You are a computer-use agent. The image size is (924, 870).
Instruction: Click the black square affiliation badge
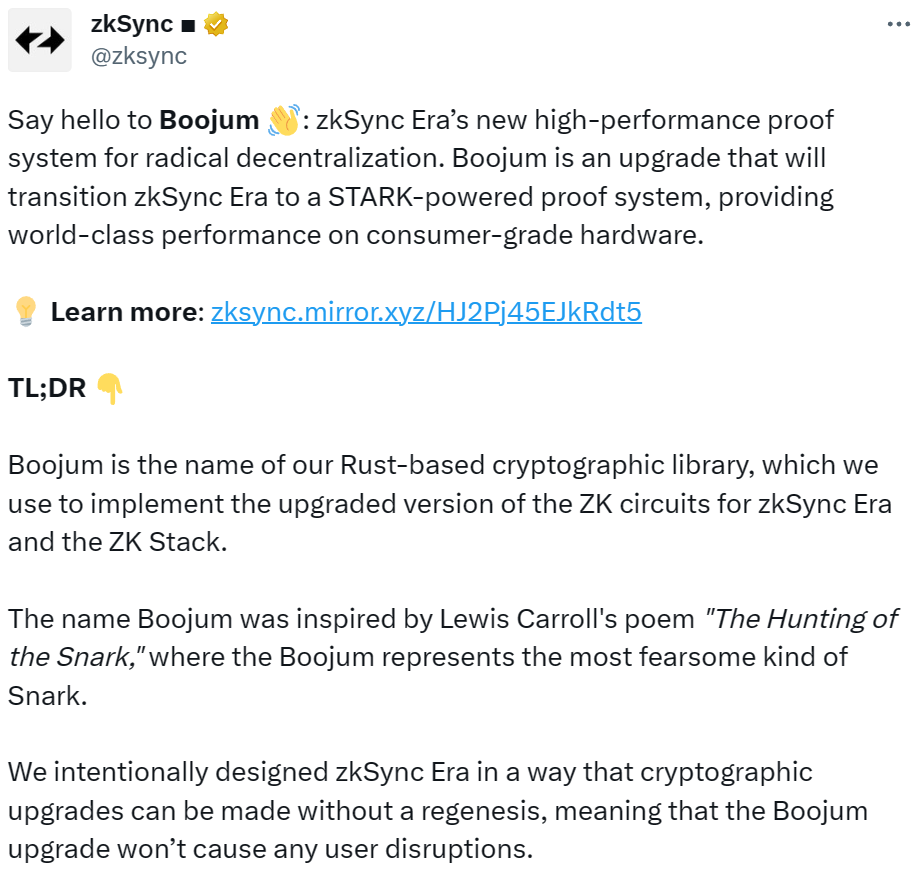pyautogui.click(x=188, y=26)
